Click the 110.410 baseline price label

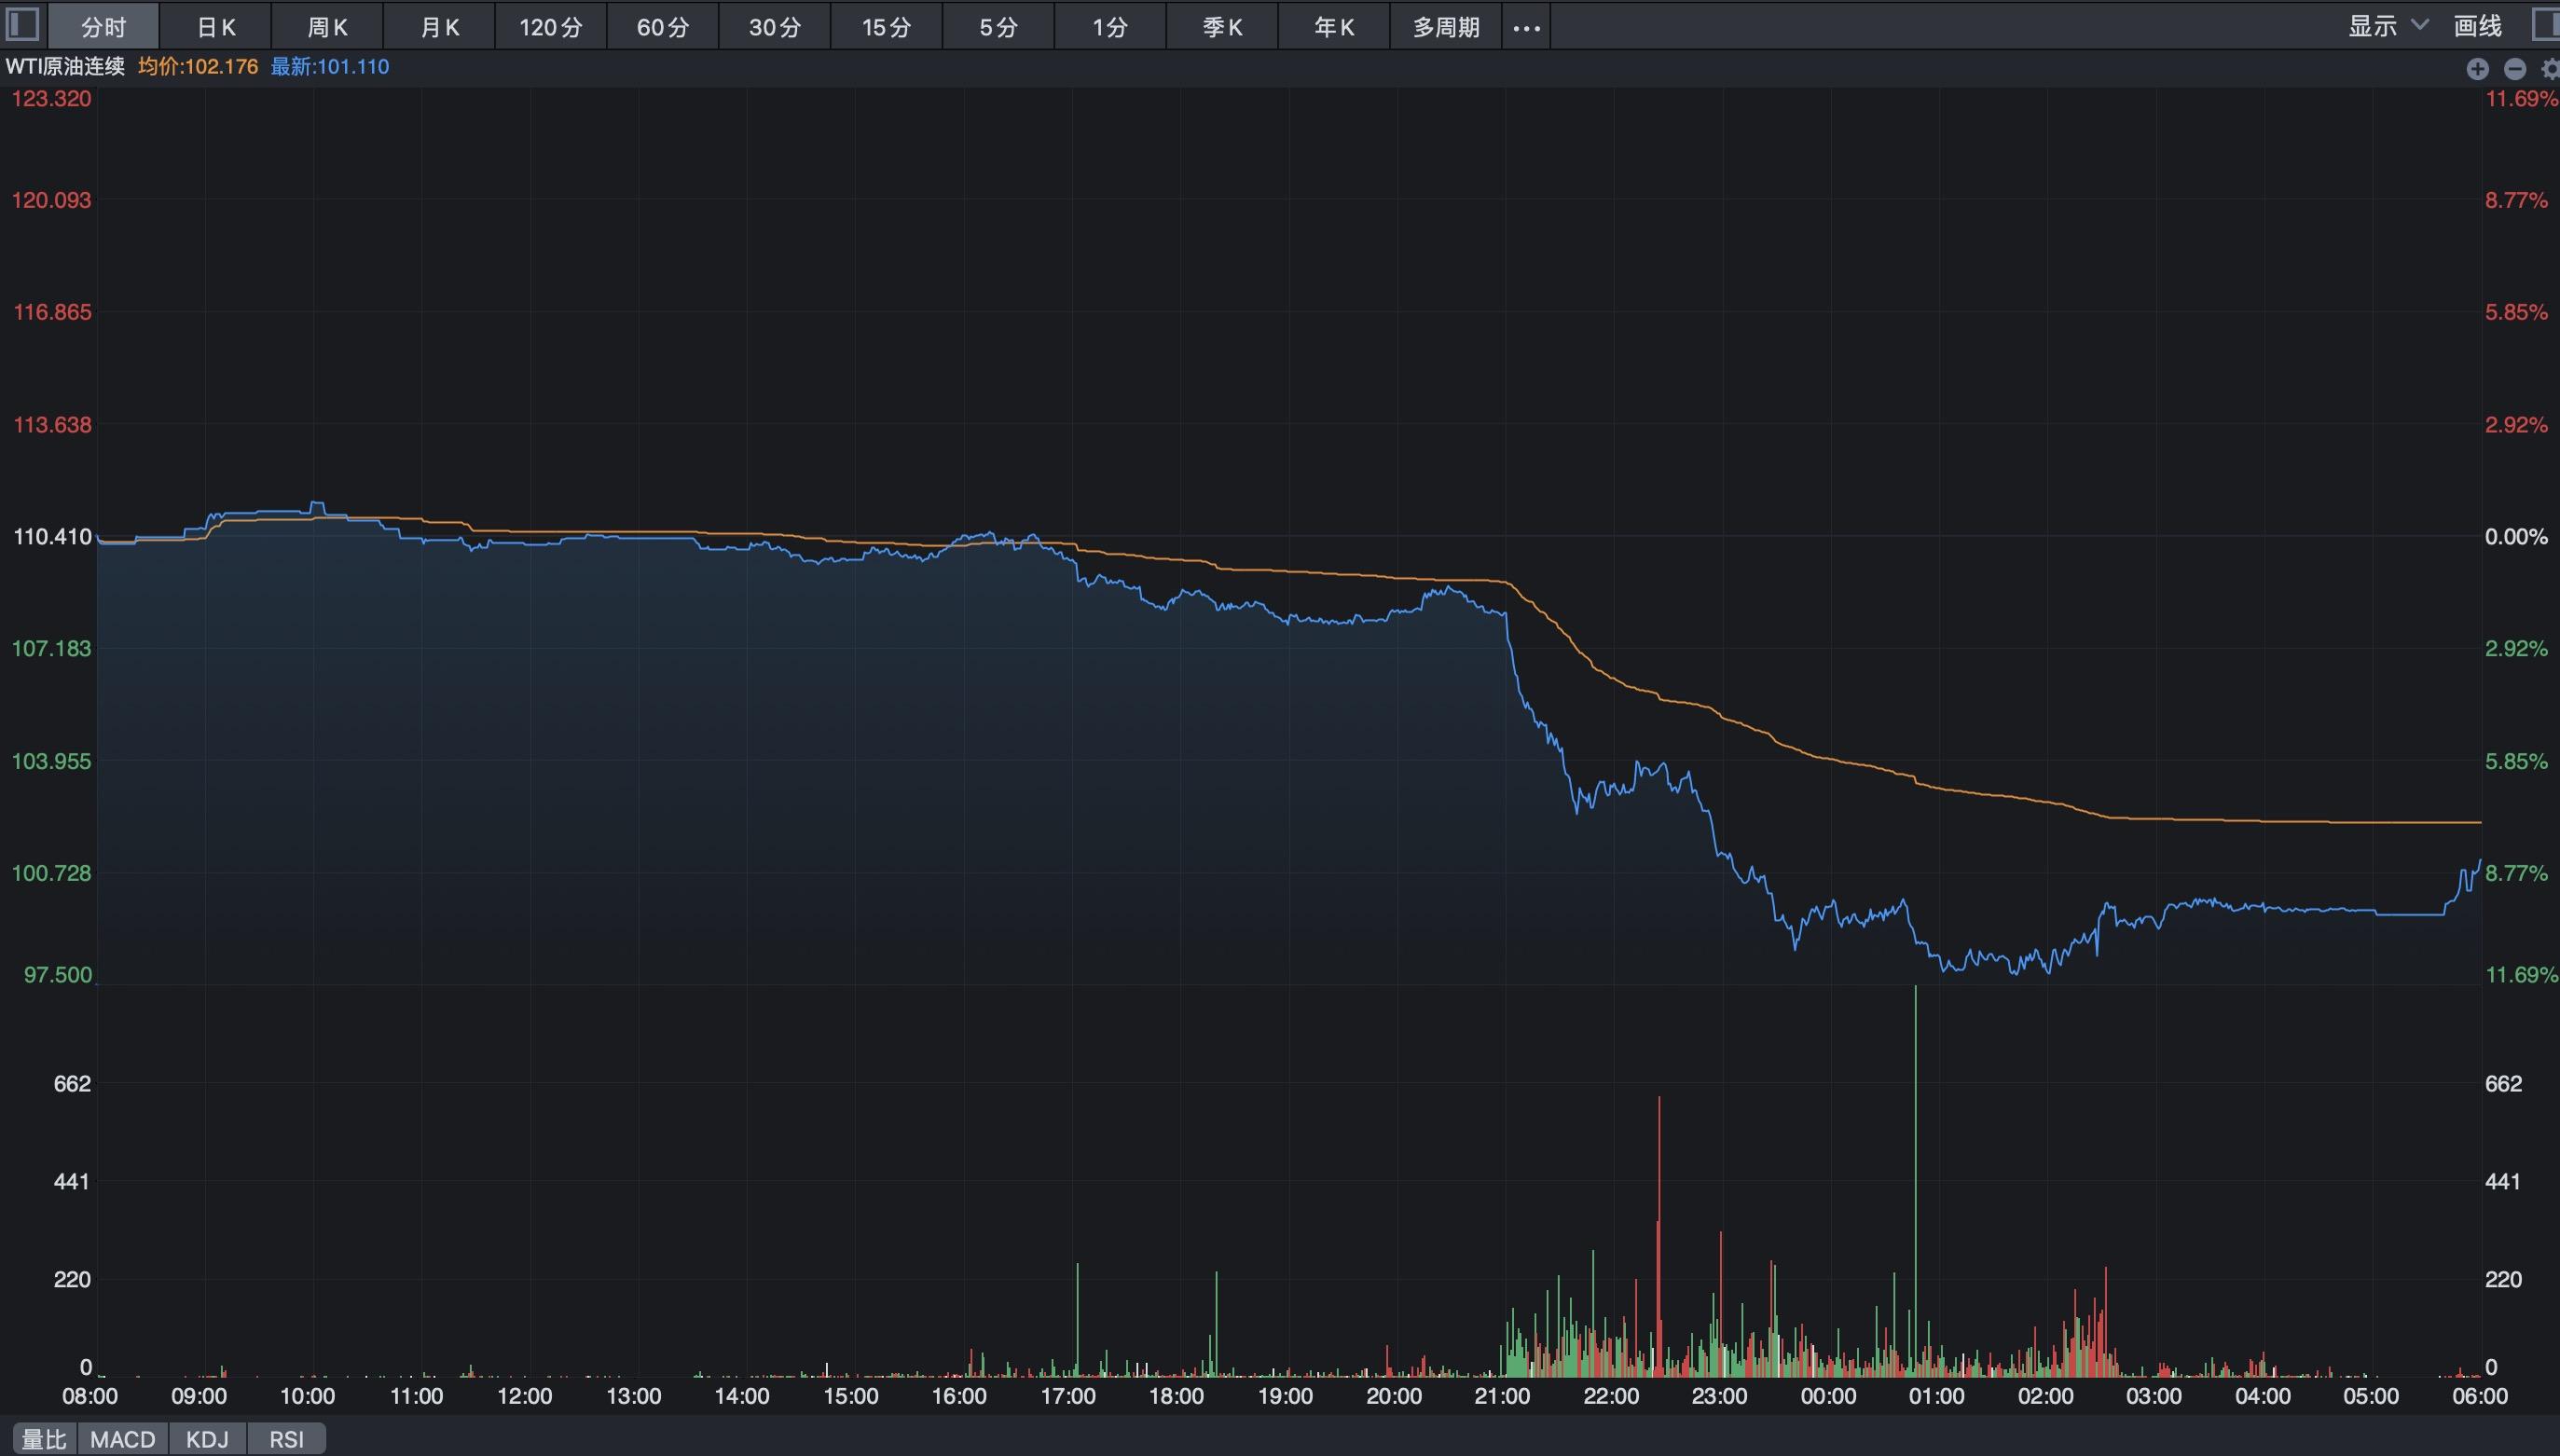pyautogui.click(x=52, y=537)
